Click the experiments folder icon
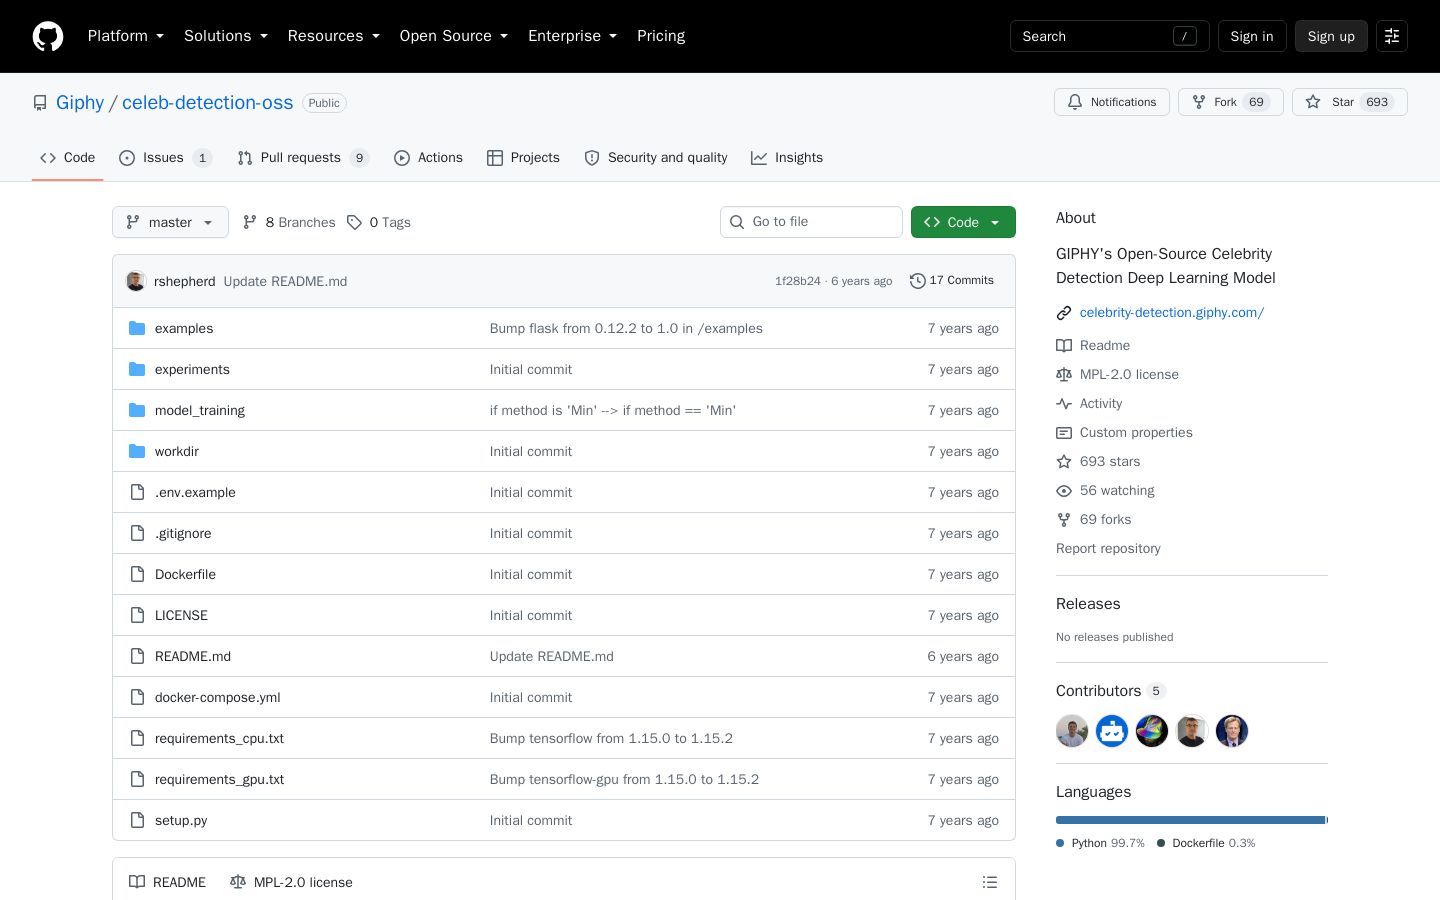The width and height of the screenshot is (1440, 900). [137, 369]
